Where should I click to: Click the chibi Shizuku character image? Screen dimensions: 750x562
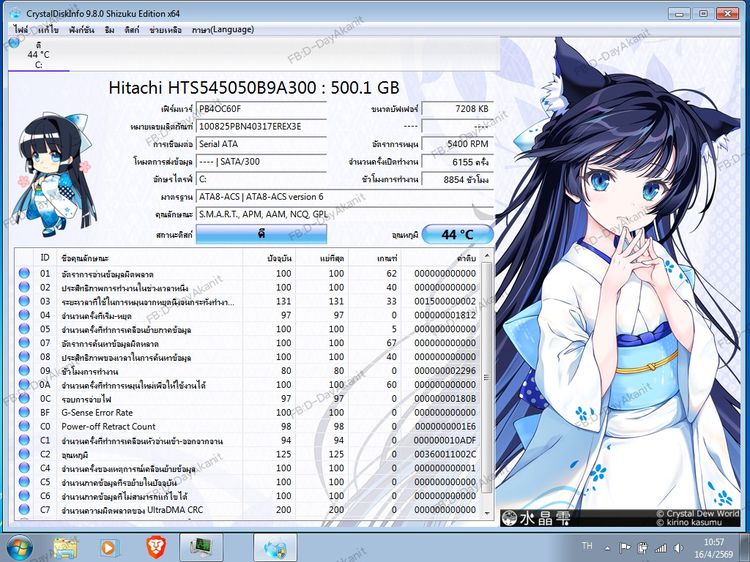(54, 175)
